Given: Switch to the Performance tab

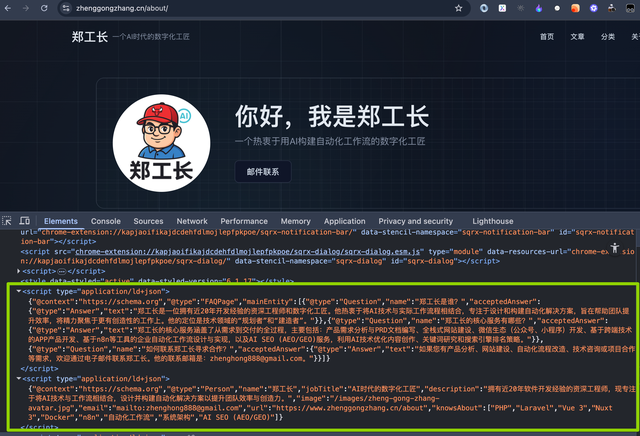Looking at the screenshot, I should 244,221.
